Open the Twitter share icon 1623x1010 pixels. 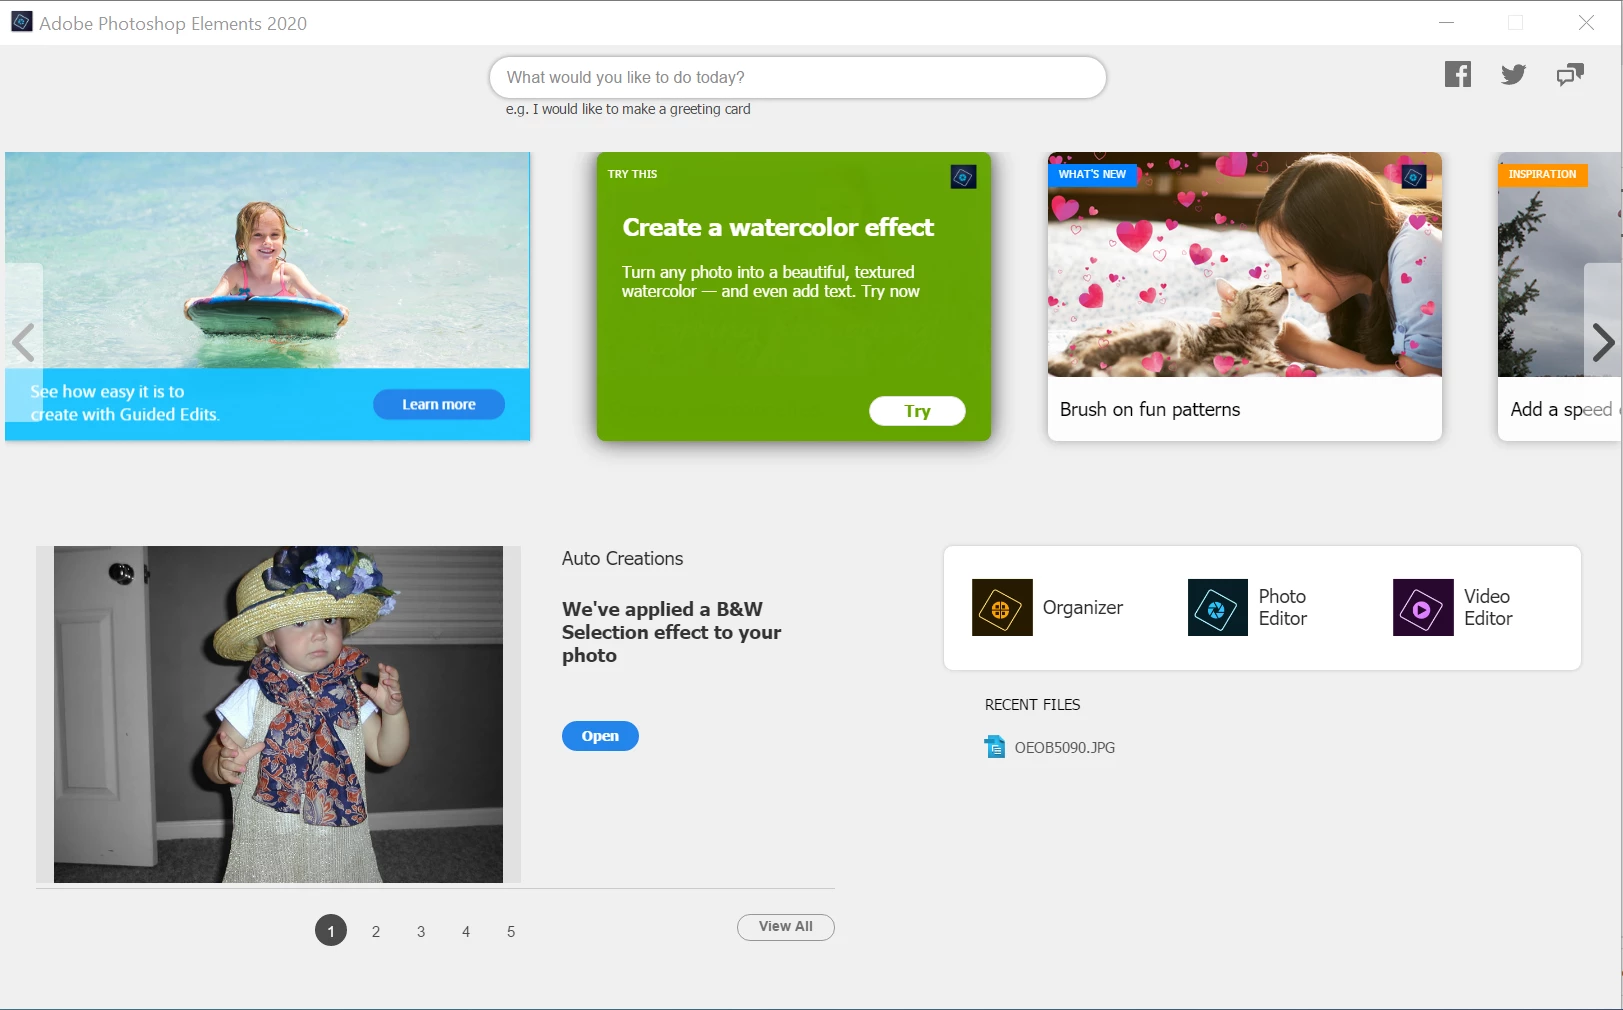tap(1513, 74)
